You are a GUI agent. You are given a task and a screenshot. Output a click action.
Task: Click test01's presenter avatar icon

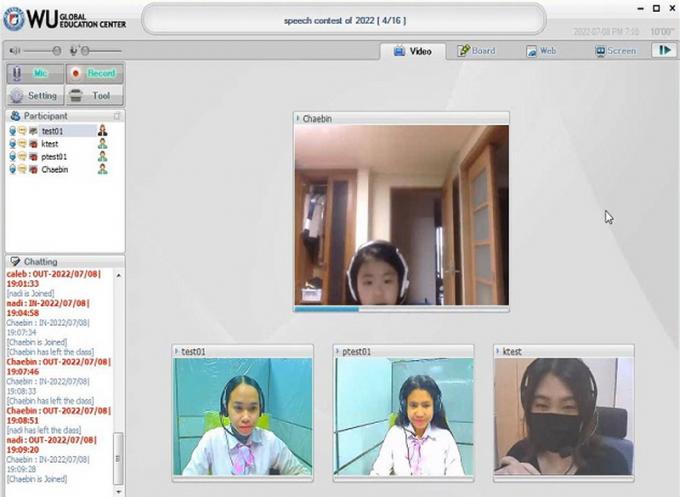102,131
